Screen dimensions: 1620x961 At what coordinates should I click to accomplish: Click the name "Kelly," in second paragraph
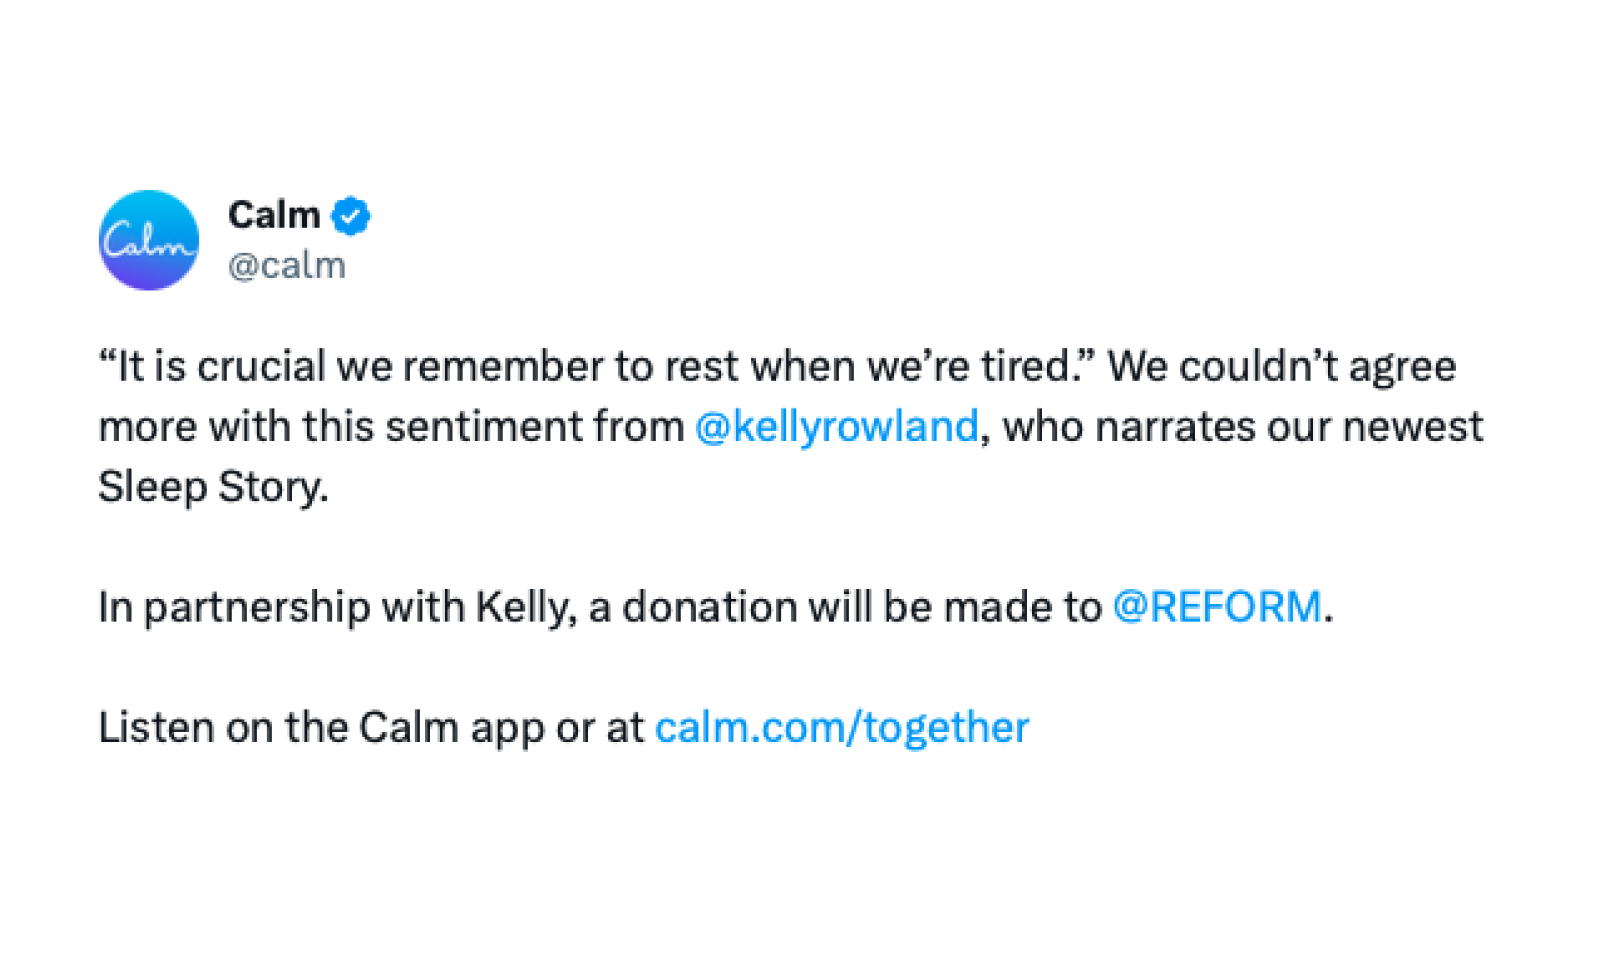tap(526, 607)
